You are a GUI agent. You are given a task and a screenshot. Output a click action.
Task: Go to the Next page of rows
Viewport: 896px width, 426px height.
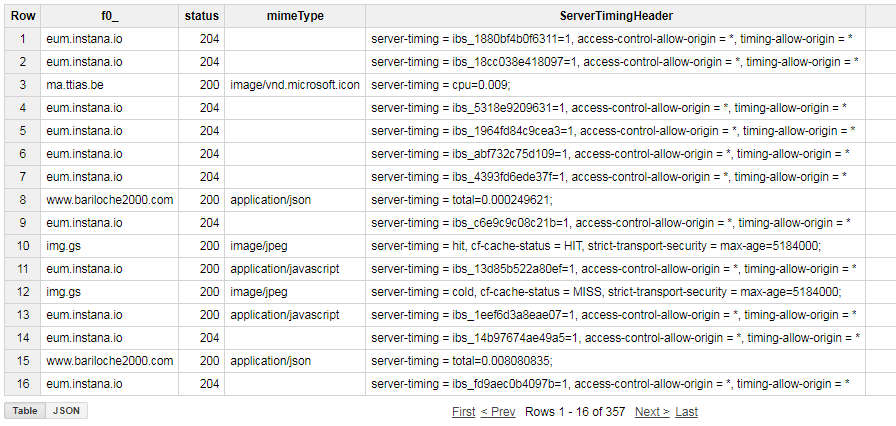pos(652,412)
